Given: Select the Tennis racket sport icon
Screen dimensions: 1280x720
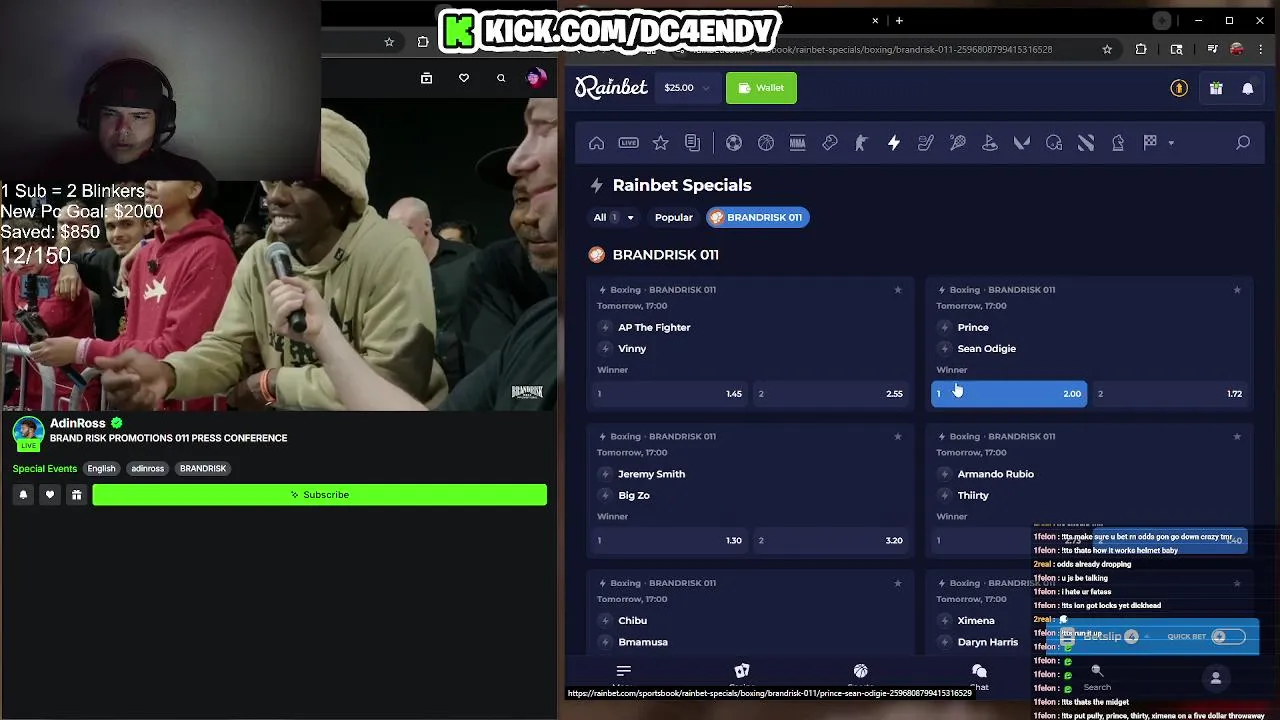Looking at the screenshot, I should tap(958, 143).
